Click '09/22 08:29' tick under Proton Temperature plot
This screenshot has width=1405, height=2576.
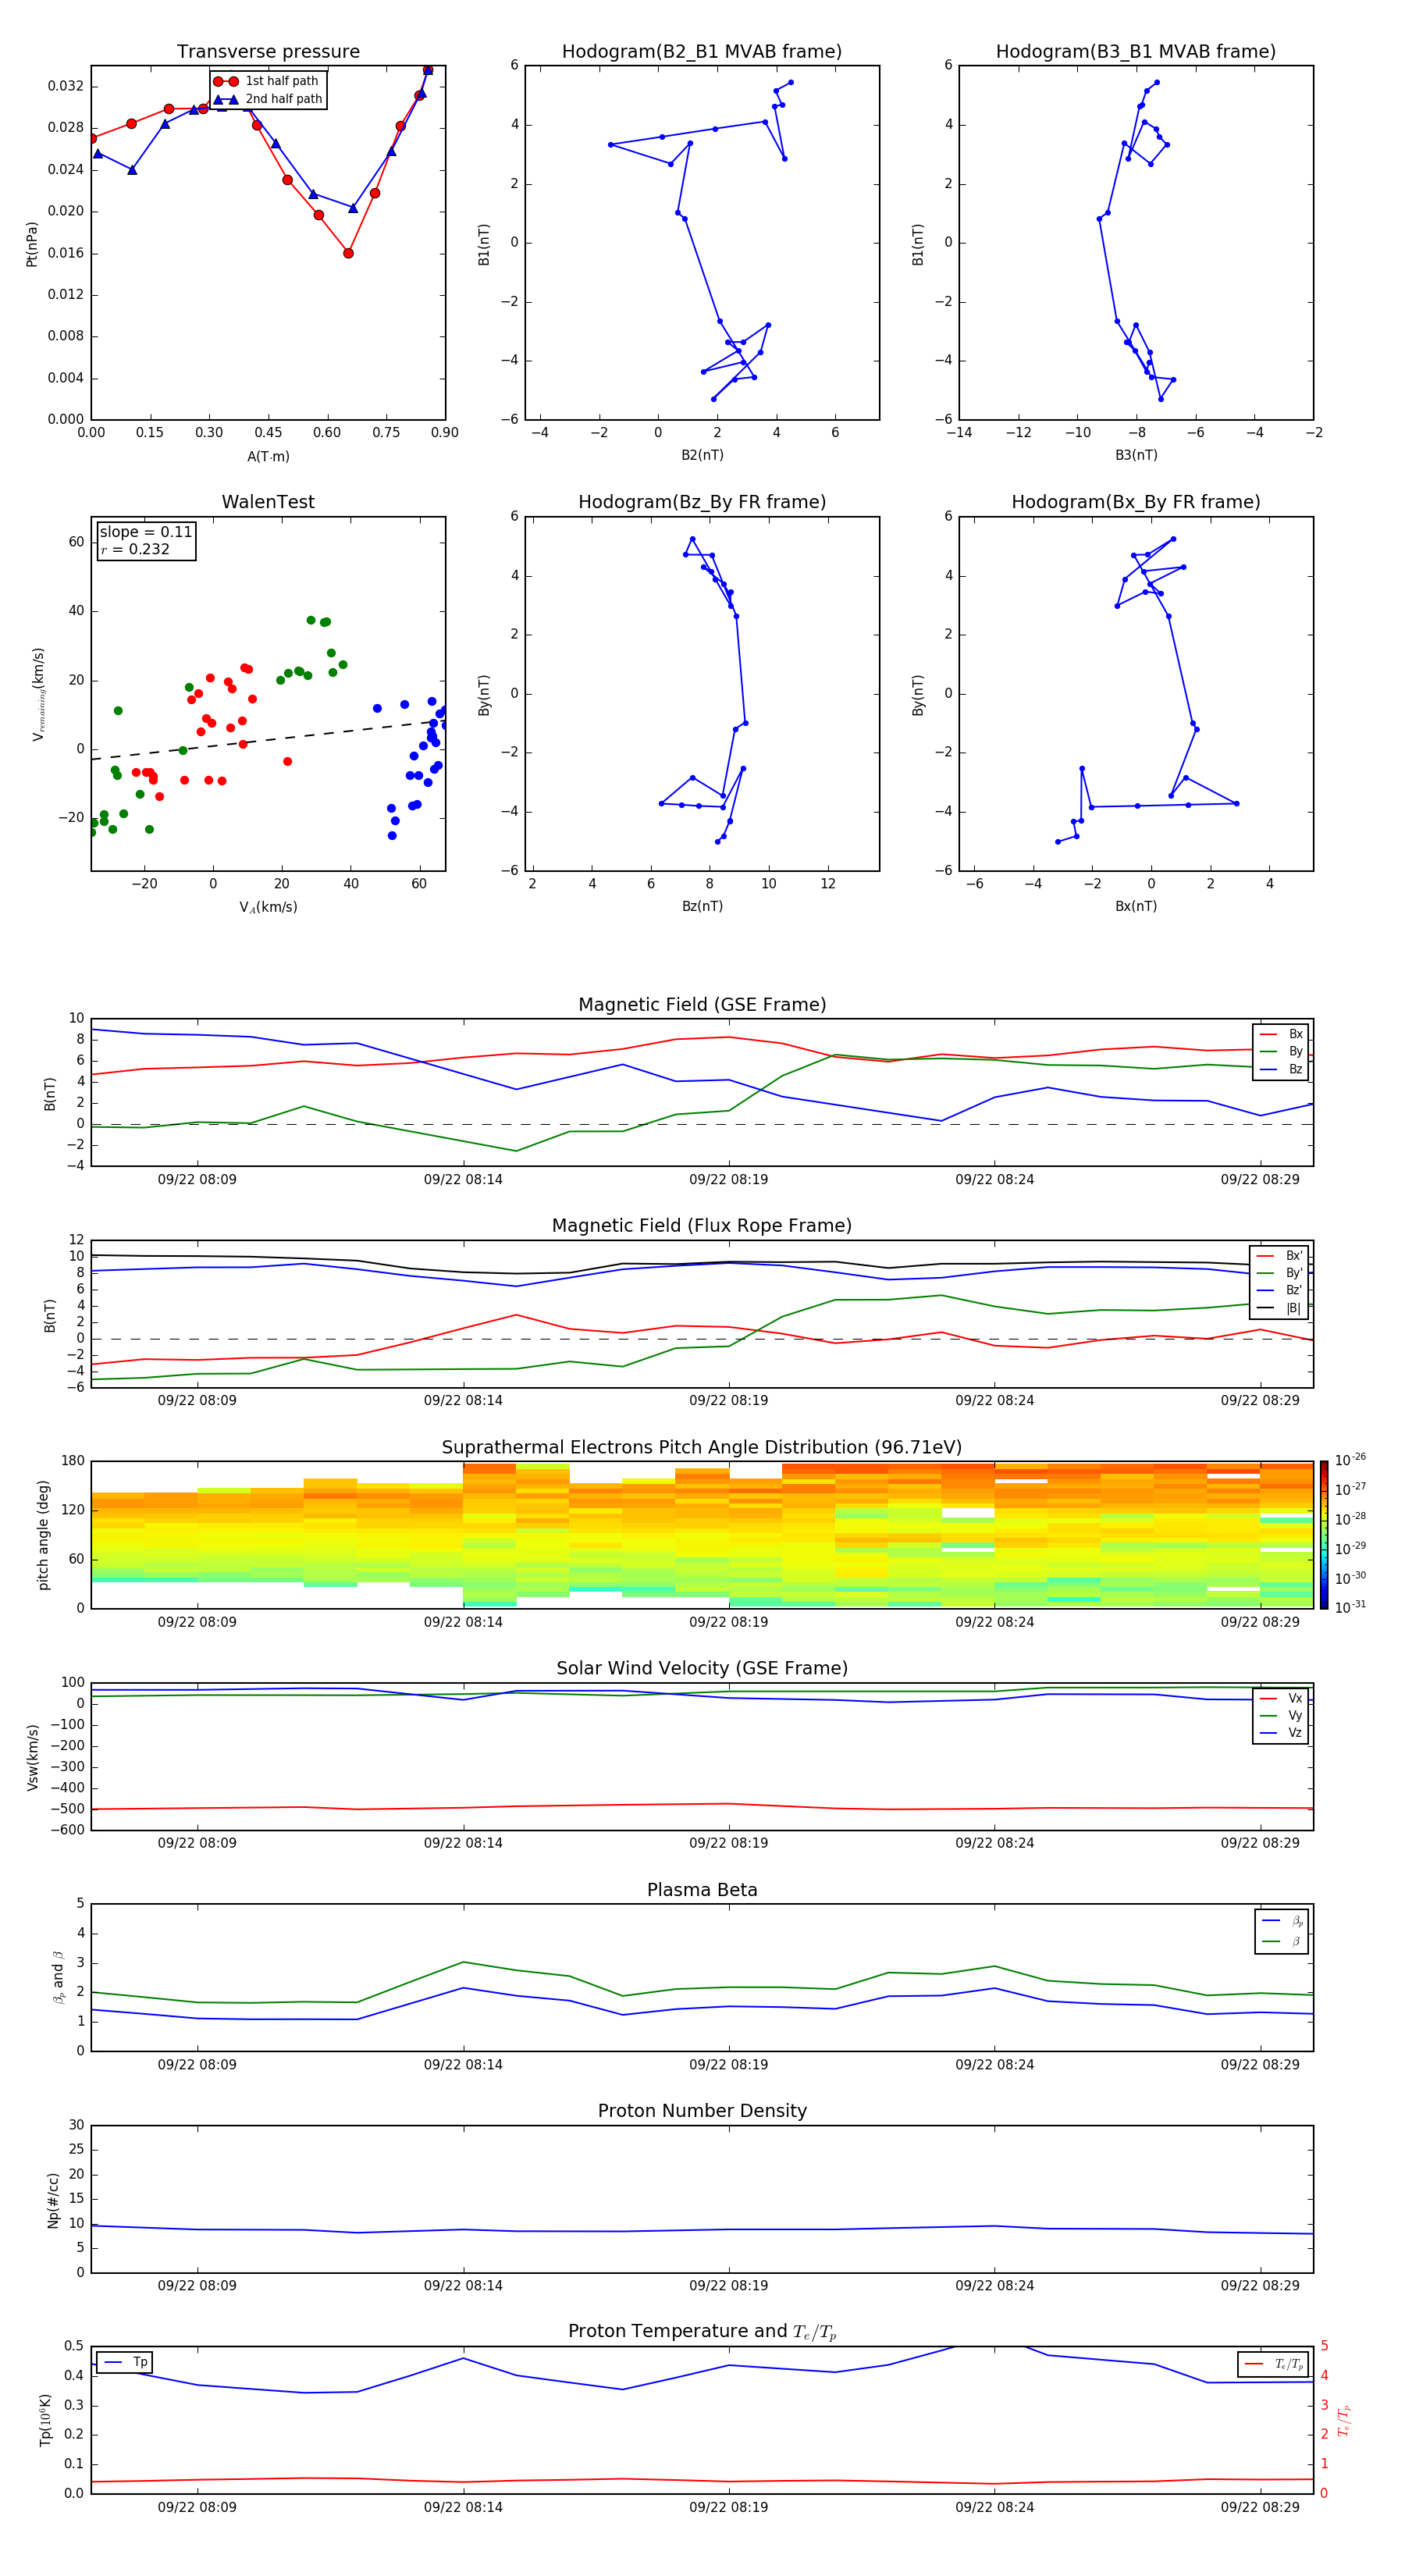[1260, 2507]
